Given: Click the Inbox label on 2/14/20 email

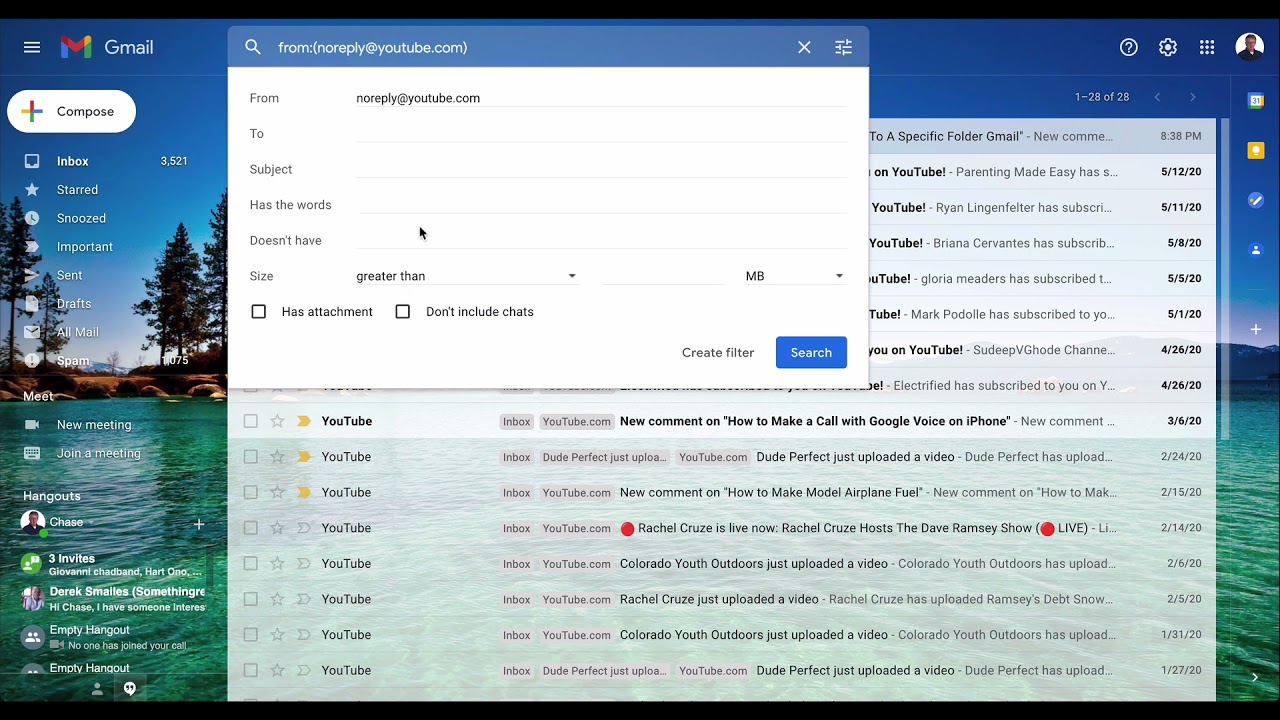Looking at the screenshot, I should pos(517,528).
